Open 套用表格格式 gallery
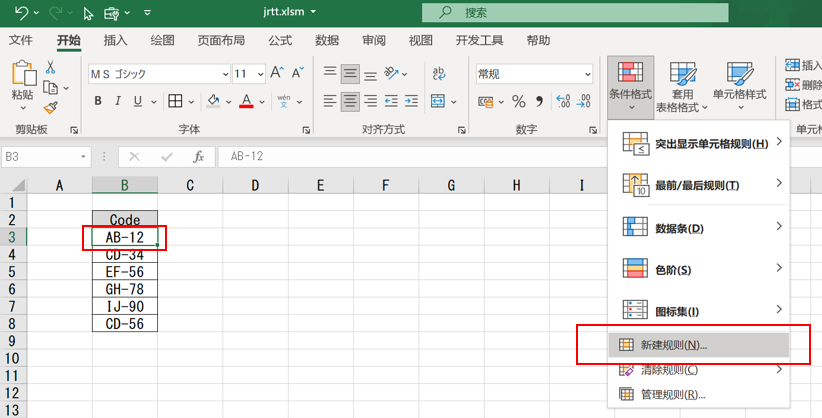 click(682, 87)
